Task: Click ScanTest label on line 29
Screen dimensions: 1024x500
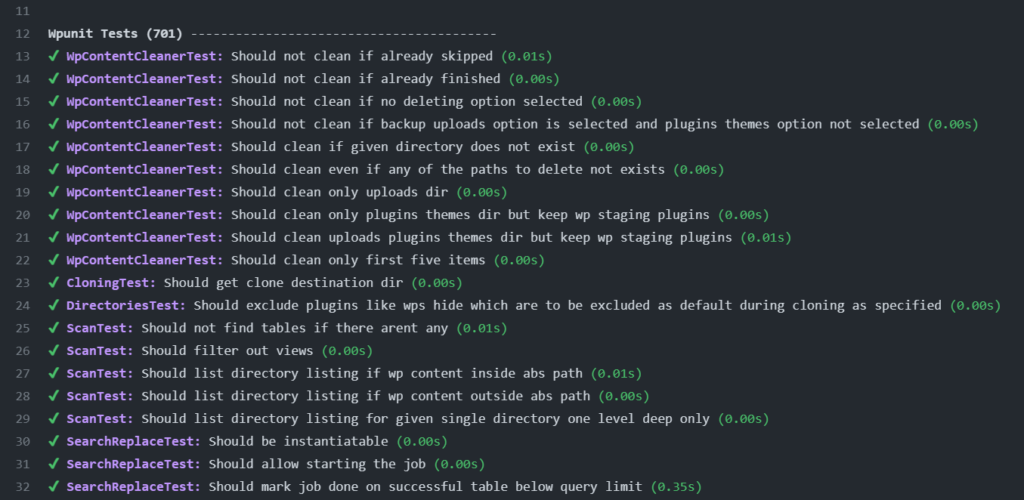Action: [100, 418]
